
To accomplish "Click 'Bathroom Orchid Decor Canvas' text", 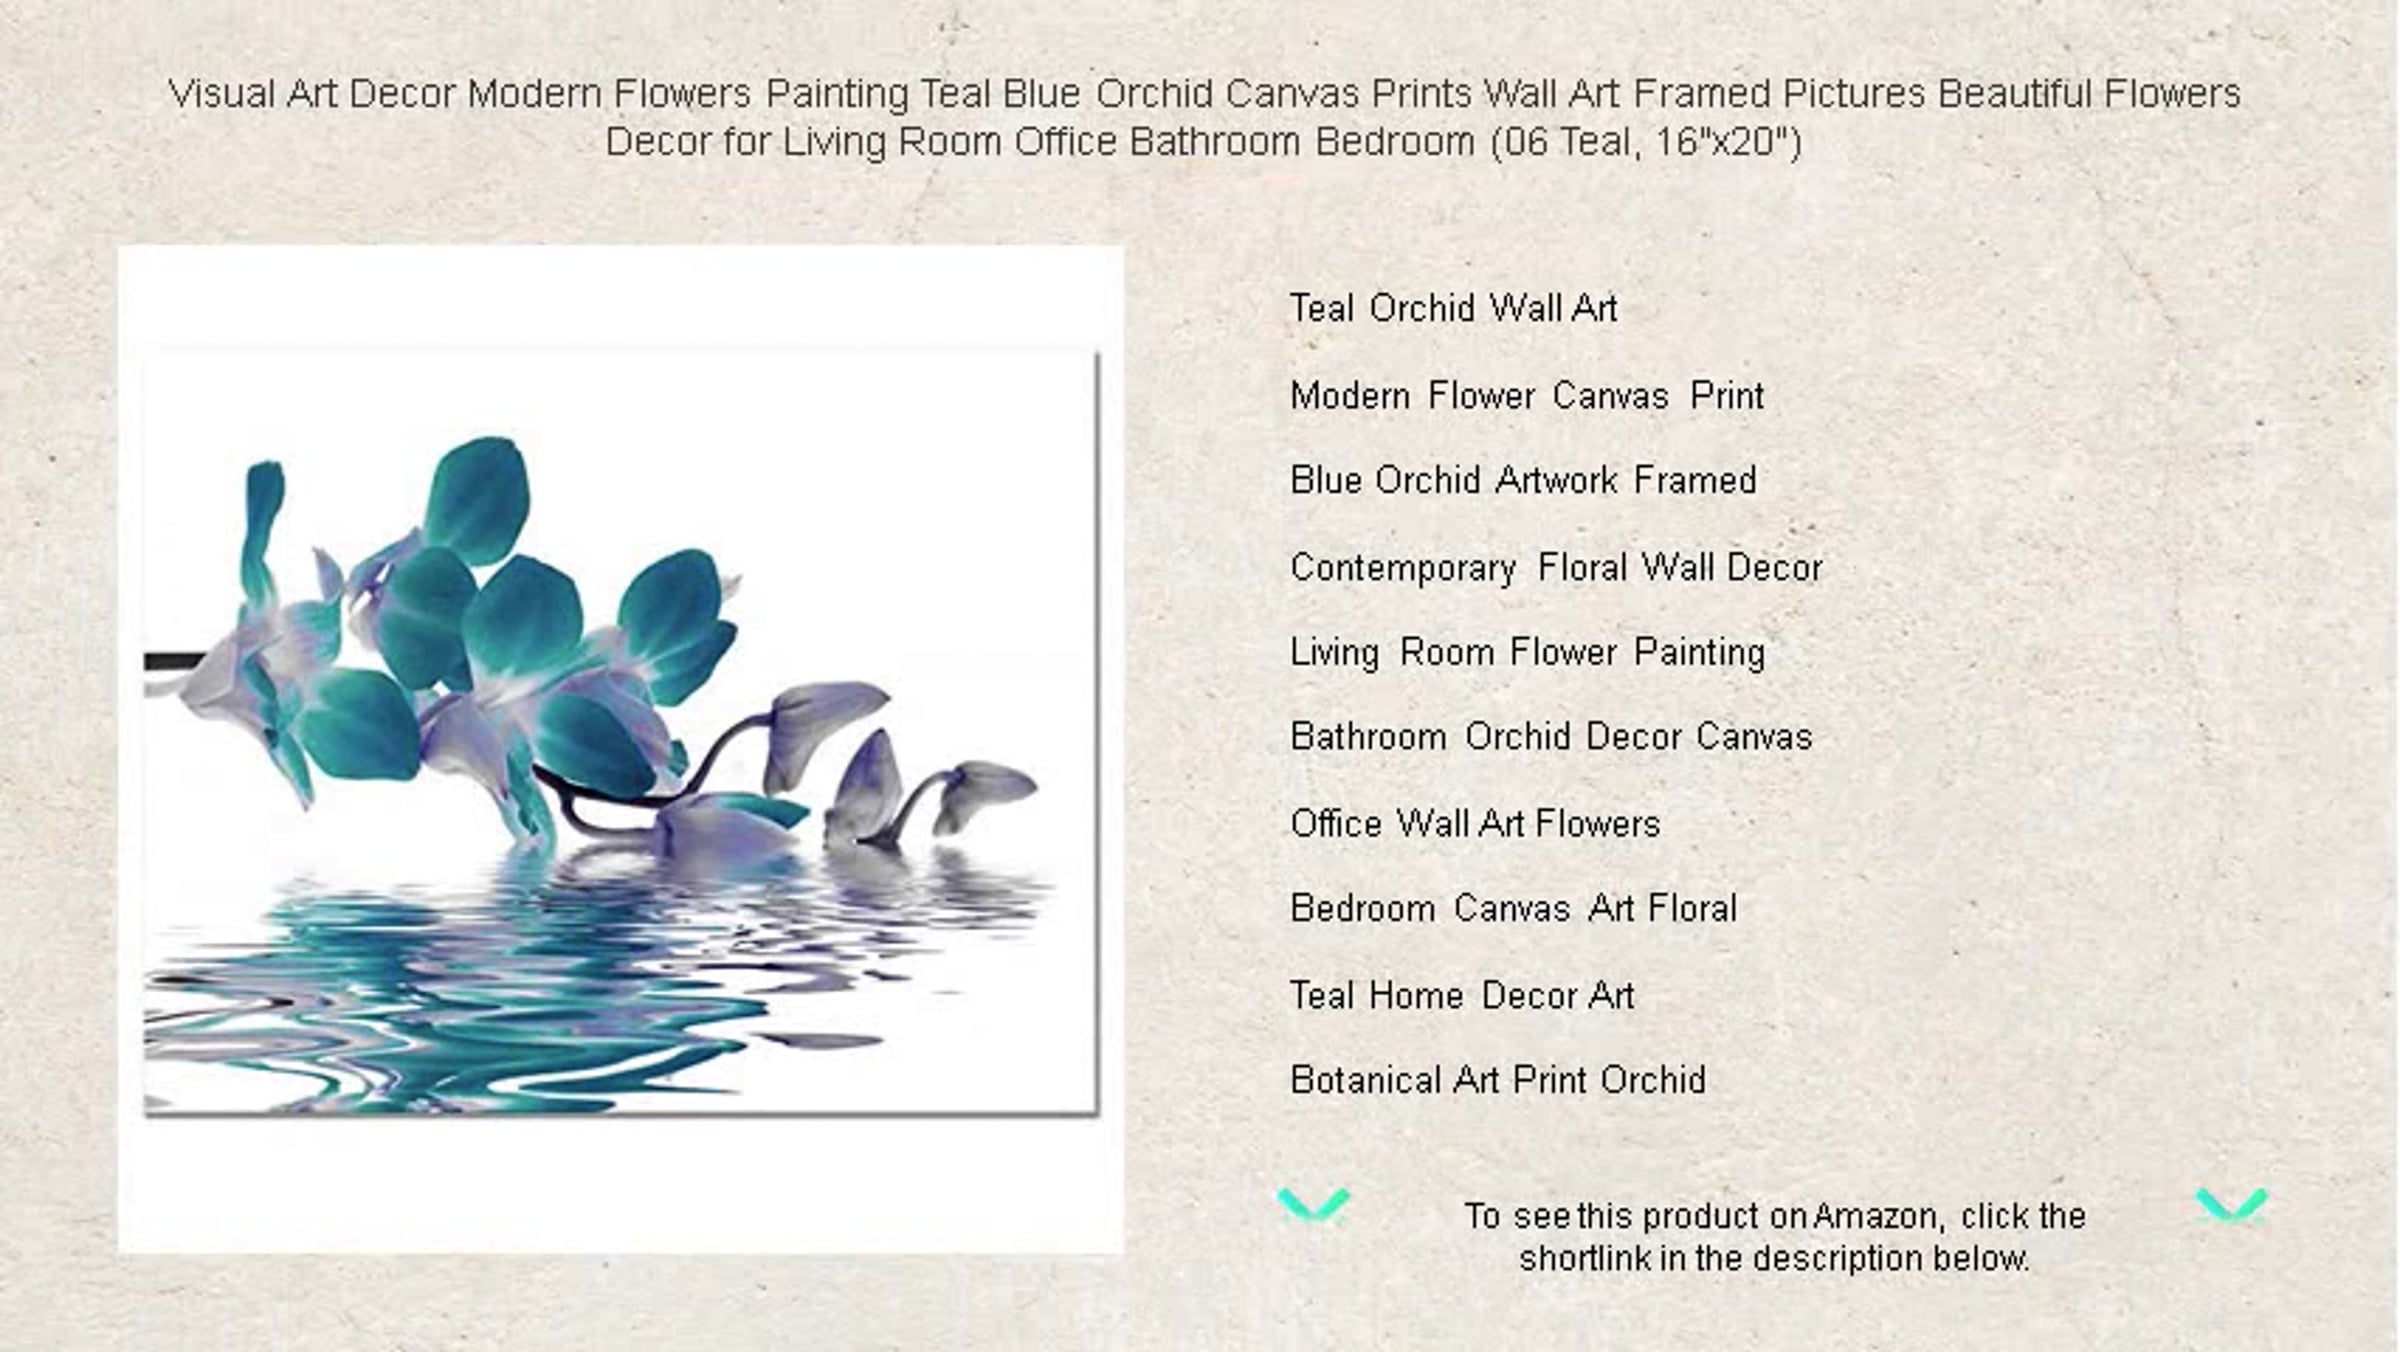I will click(1551, 737).
